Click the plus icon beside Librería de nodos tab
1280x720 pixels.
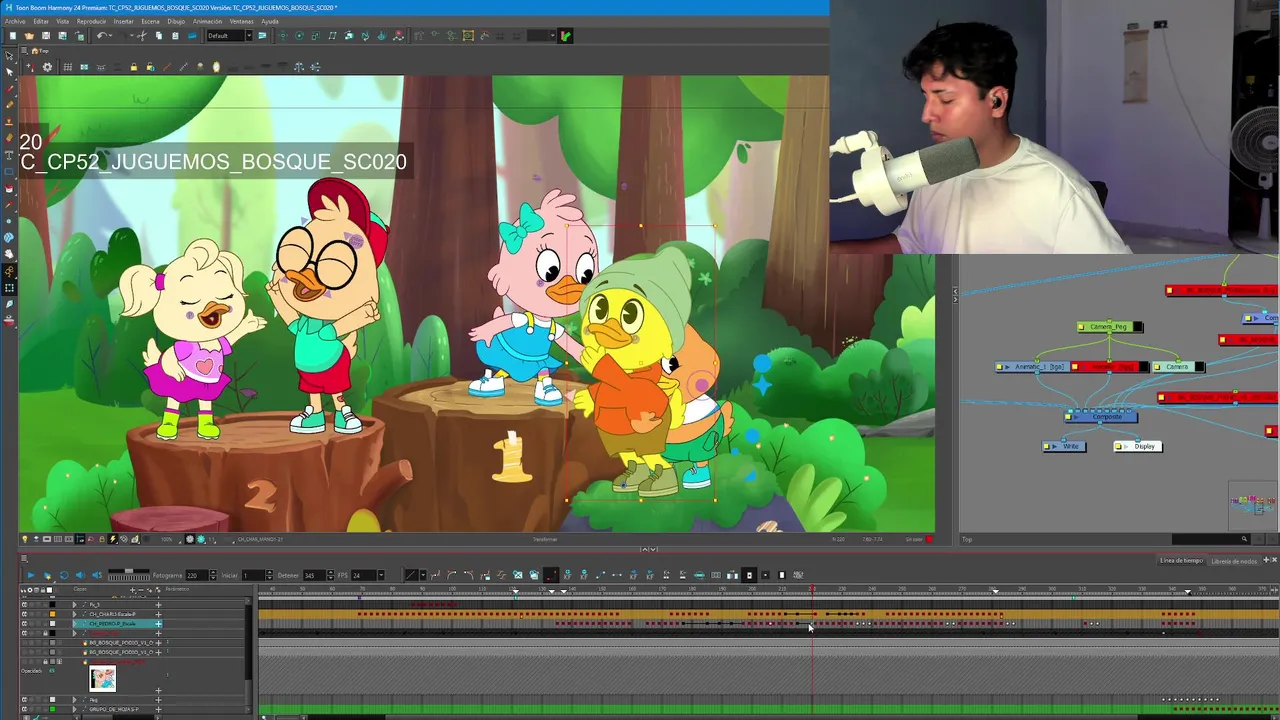click(x=1266, y=561)
